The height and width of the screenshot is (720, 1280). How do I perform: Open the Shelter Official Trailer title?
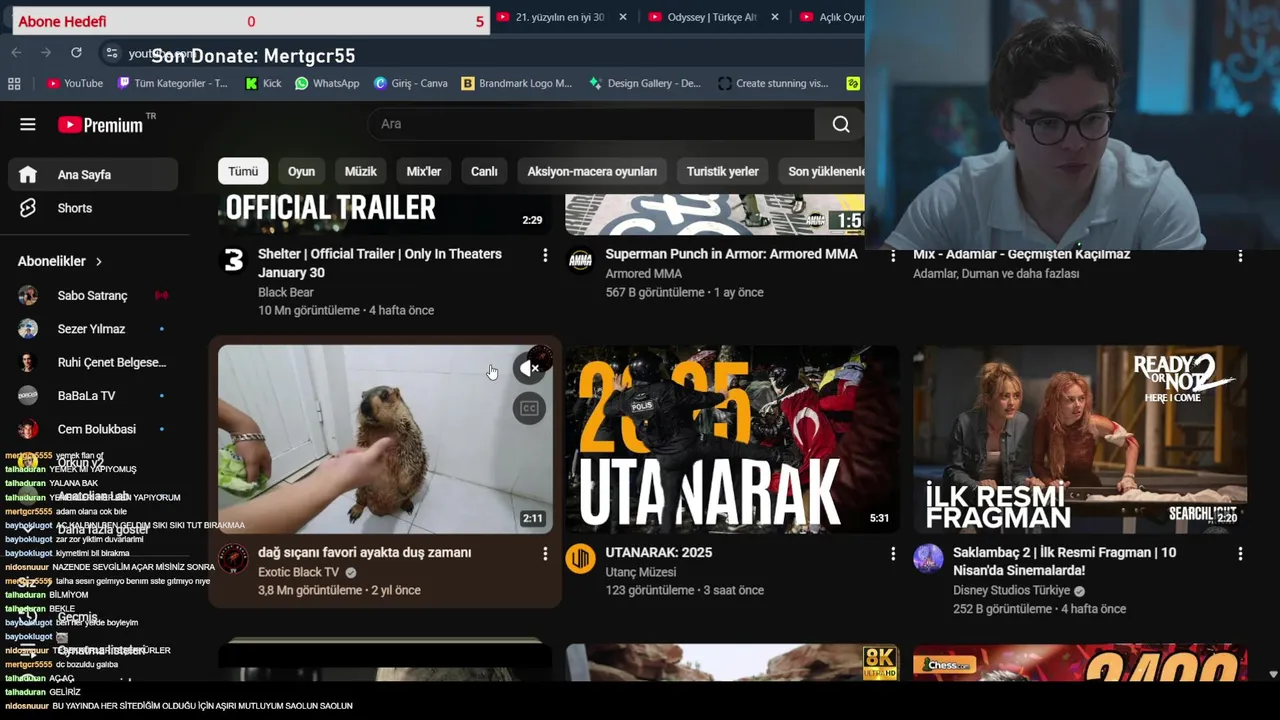click(x=380, y=263)
